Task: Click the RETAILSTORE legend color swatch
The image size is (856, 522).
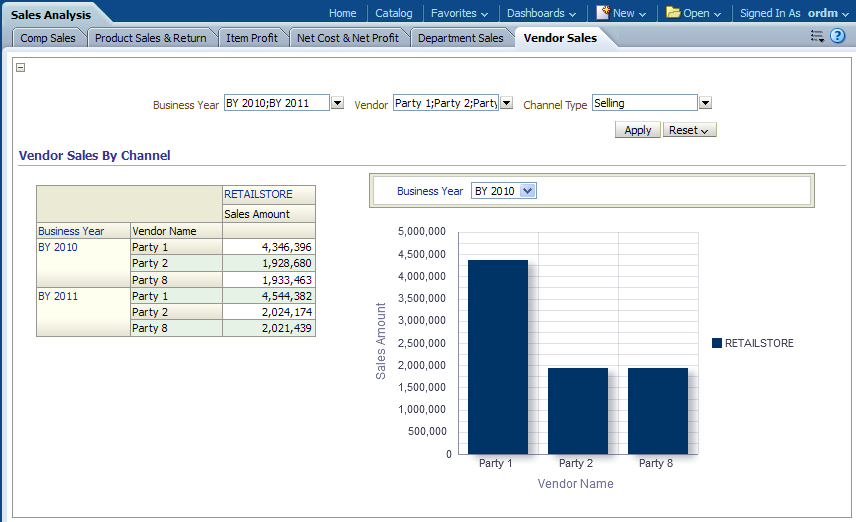Action: point(717,343)
